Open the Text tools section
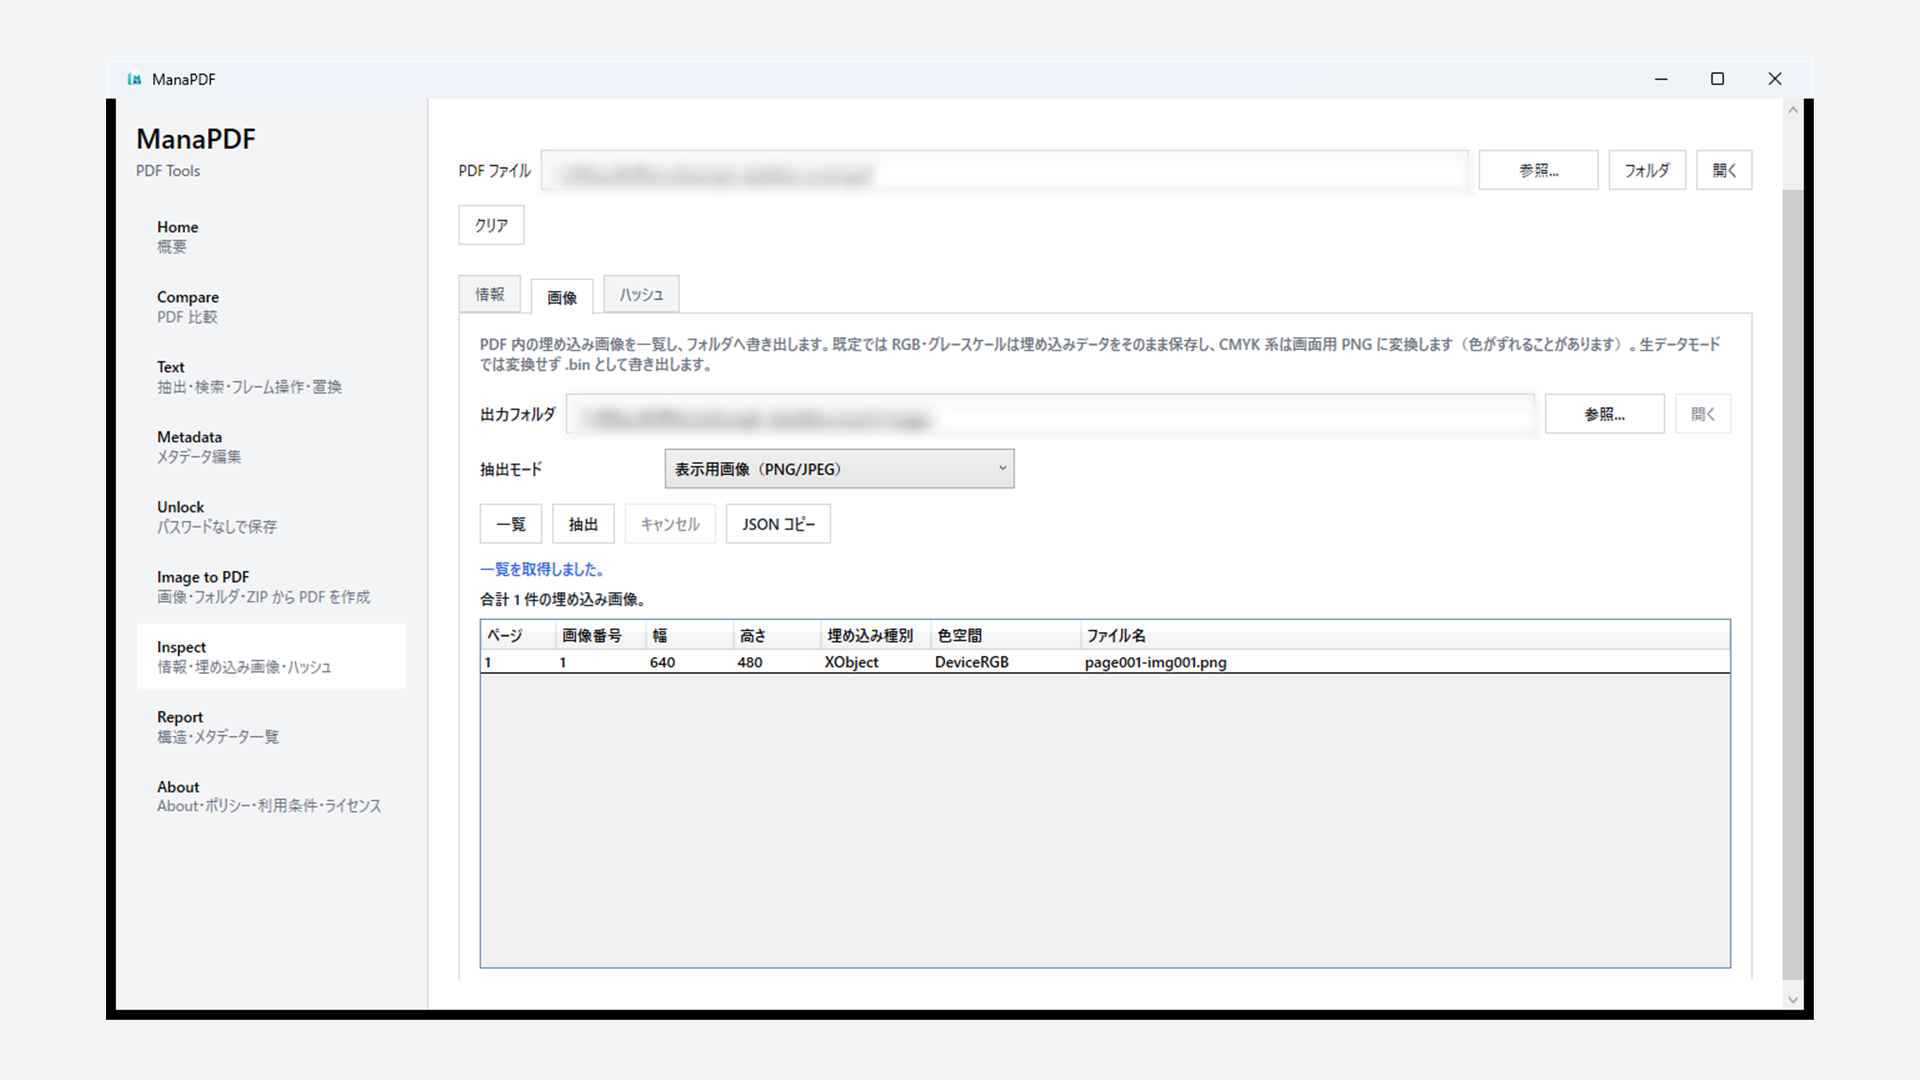The image size is (1920, 1080). (x=271, y=377)
